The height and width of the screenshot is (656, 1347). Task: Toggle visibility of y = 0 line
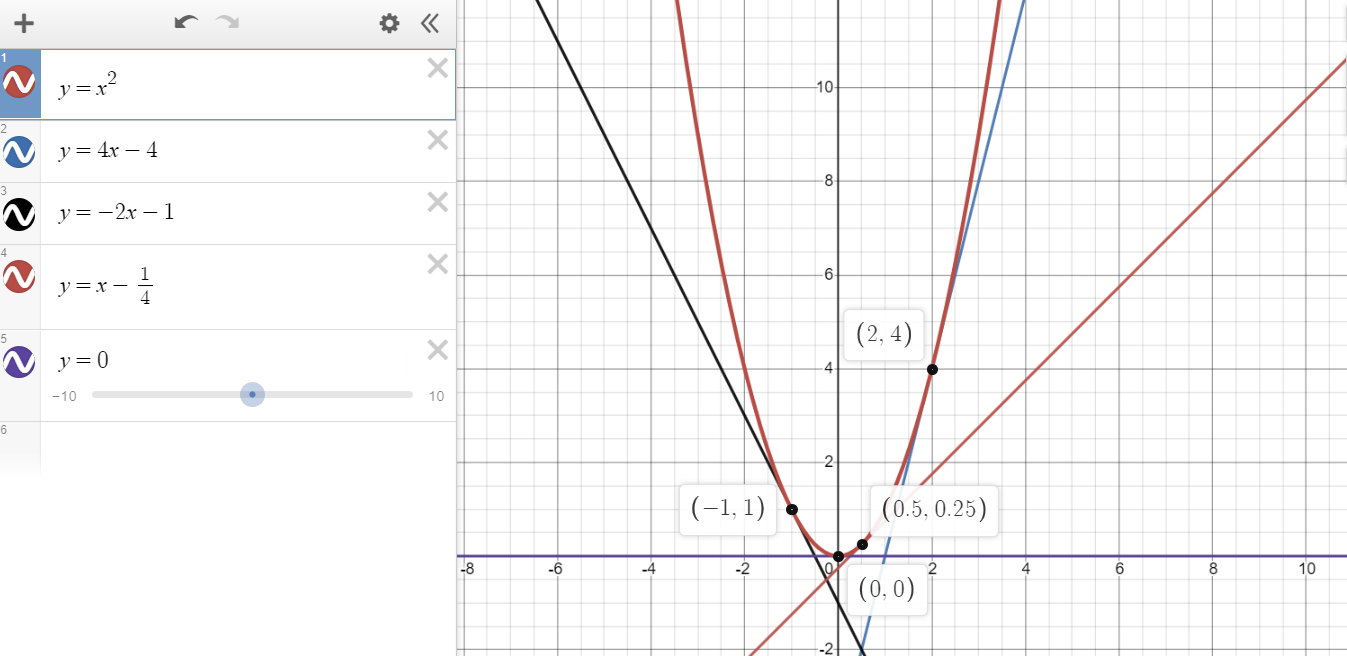[x=20, y=360]
